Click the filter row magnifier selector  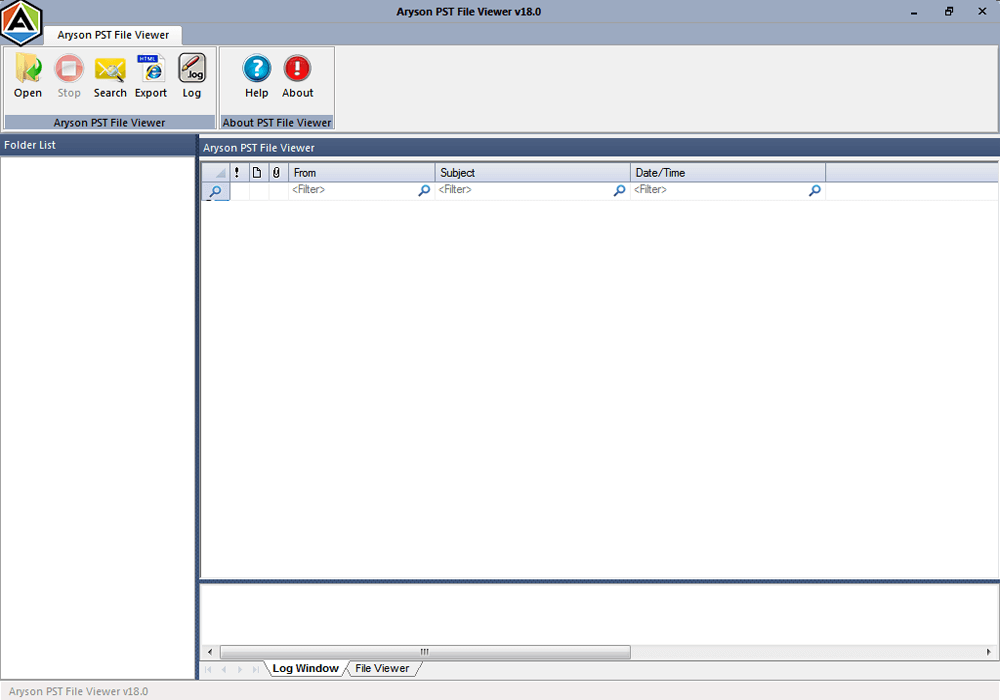[x=216, y=191]
